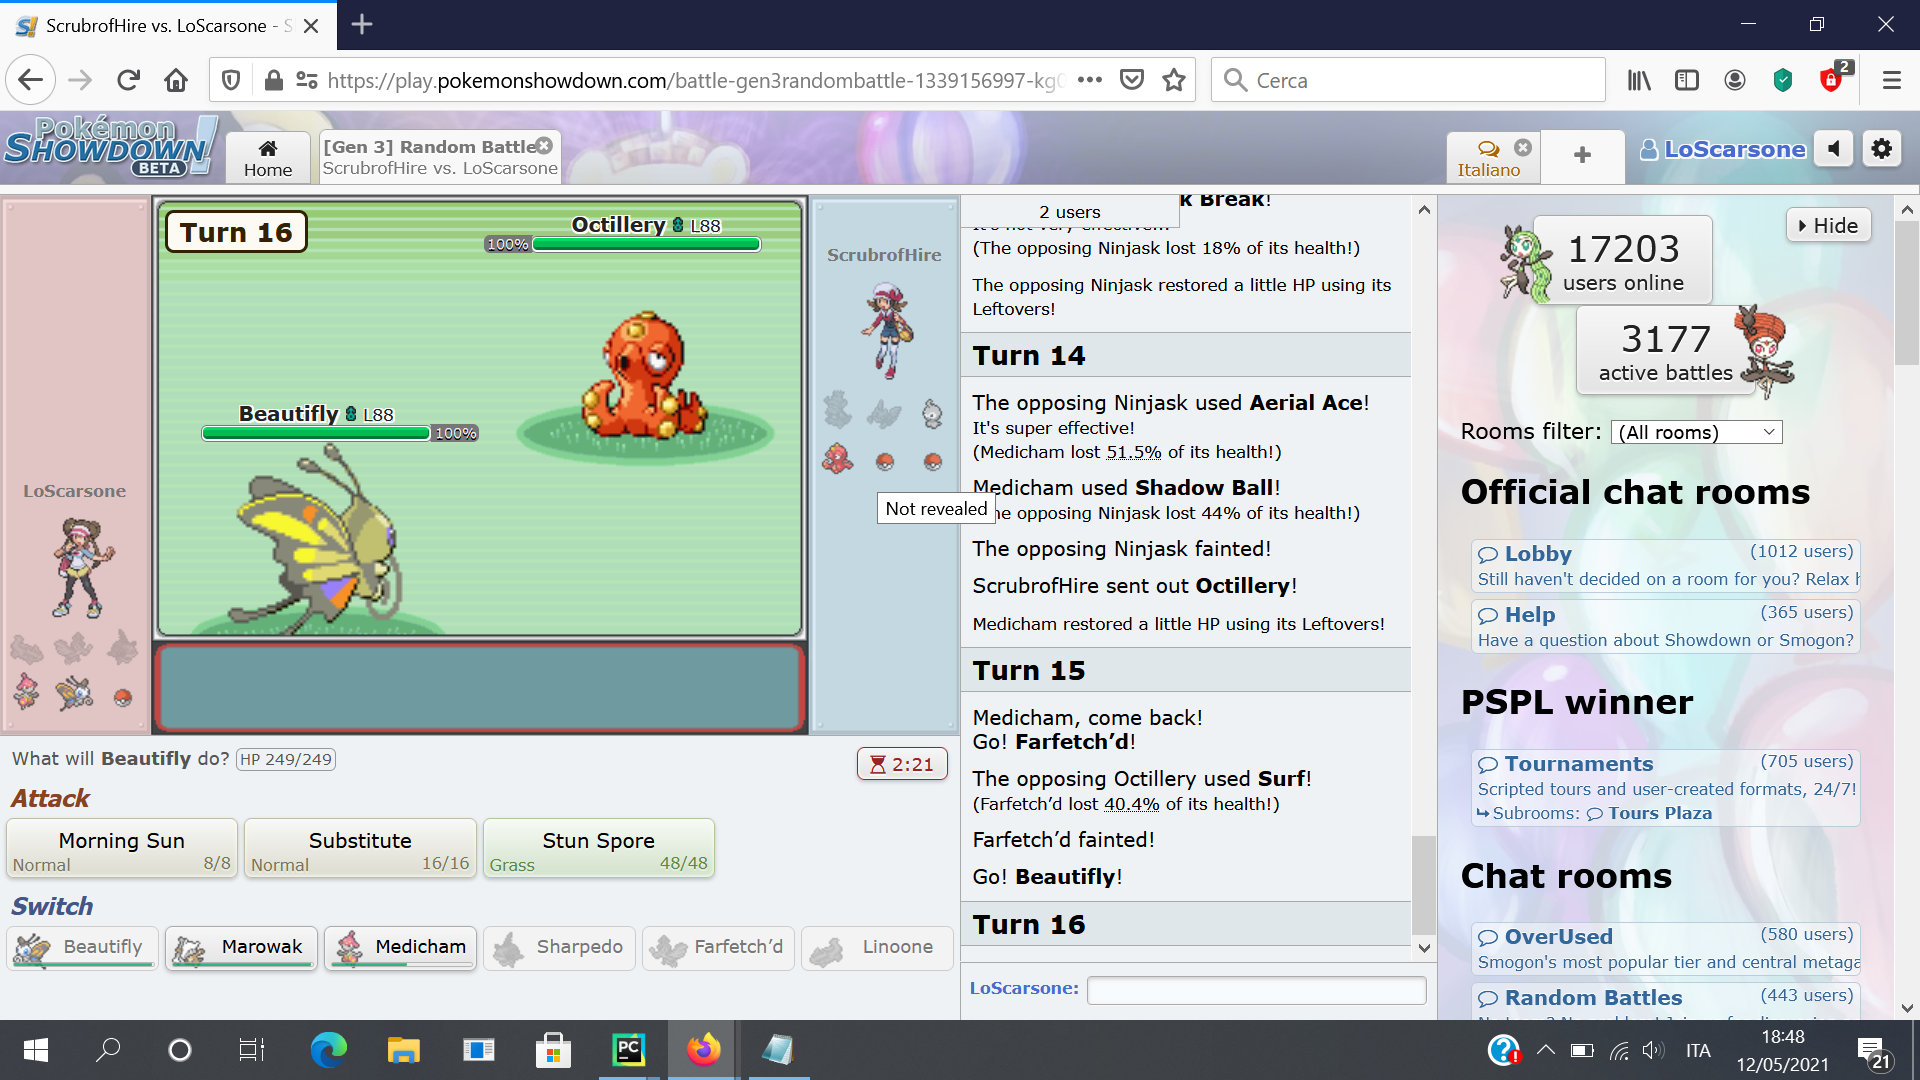This screenshot has height=1080, width=1920.
Task: Click the active Beautifly switch button
Action: [x=82, y=947]
